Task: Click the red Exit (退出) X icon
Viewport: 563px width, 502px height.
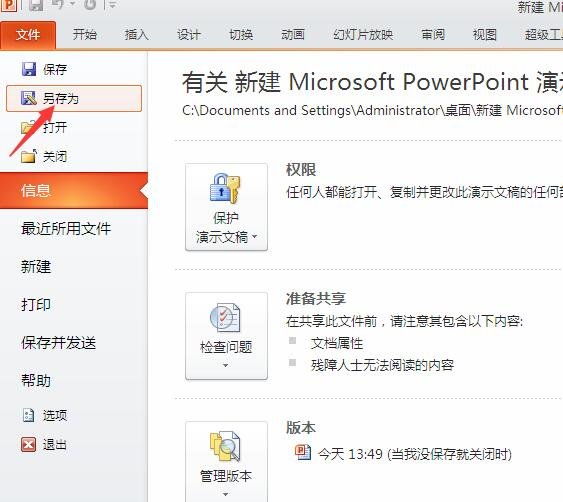Action: click(x=28, y=445)
